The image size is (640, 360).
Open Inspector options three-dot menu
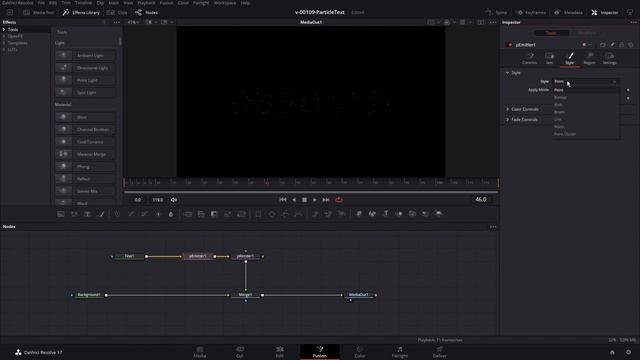633,22
